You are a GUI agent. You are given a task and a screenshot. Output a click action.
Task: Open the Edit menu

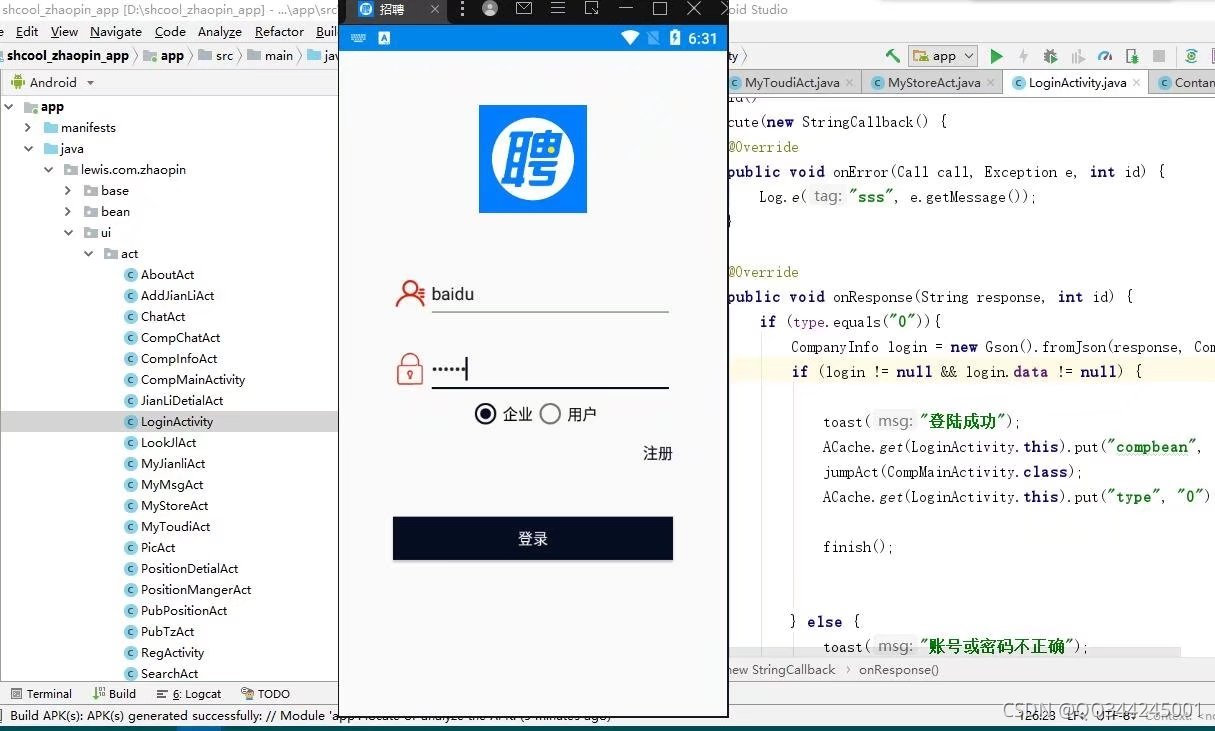pos(27,32)
